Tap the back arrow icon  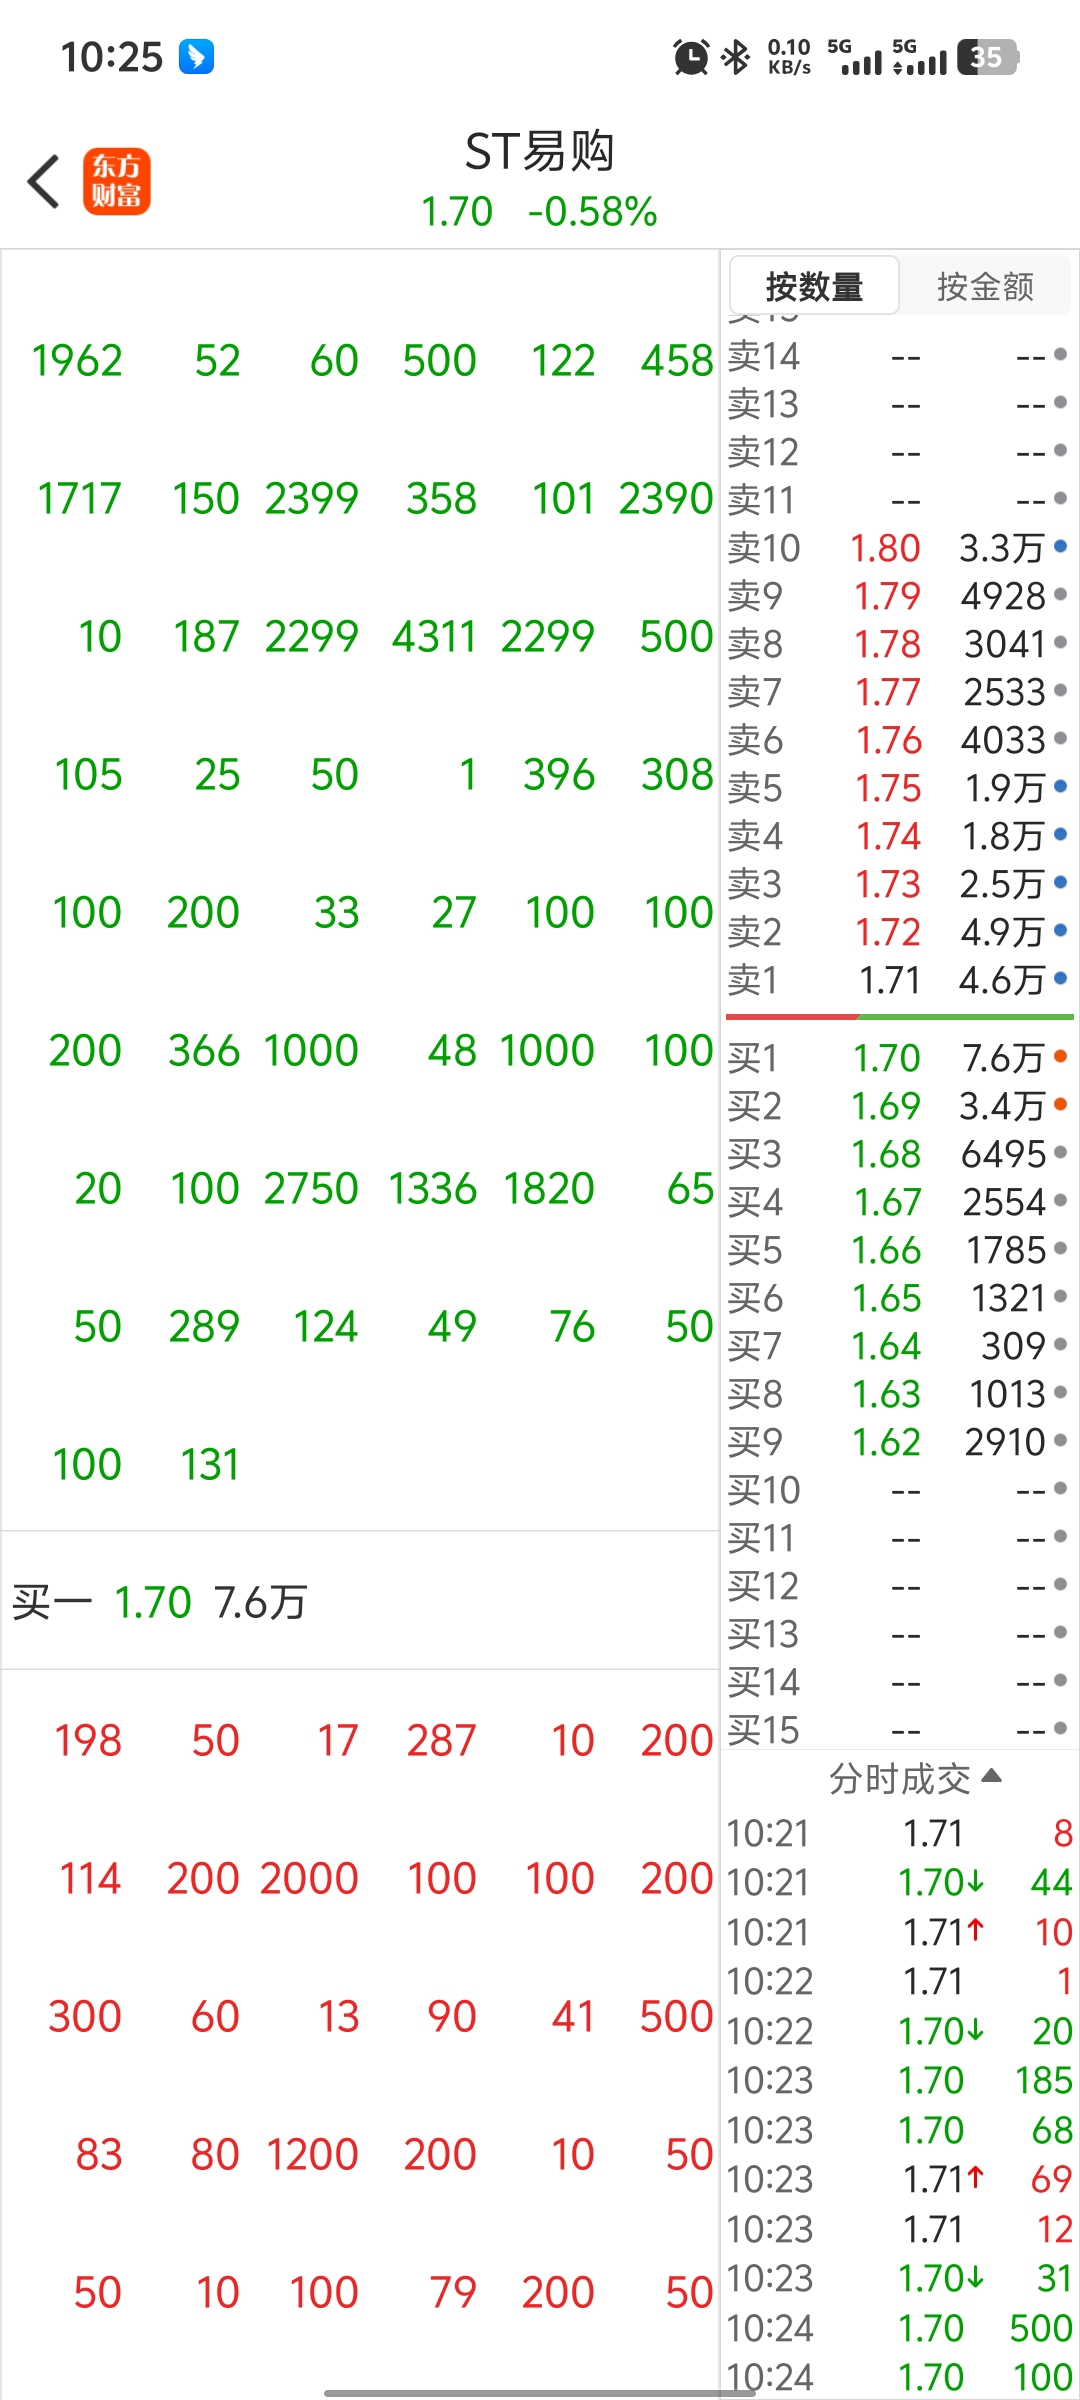point(44,182)
